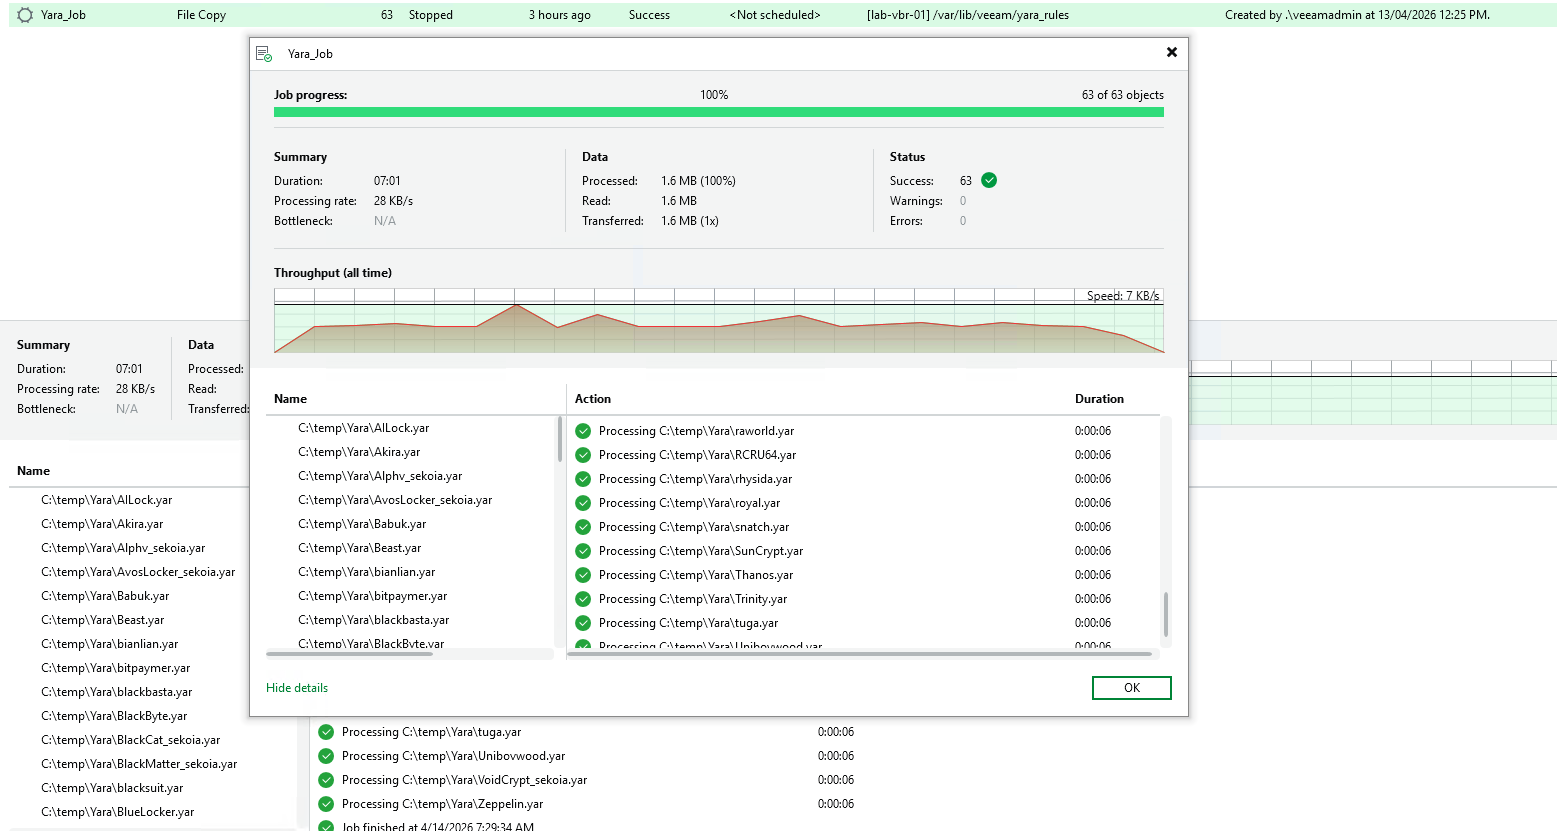Viewport: 1557px width, 831px height.
Task: Click the green job progress bar
Action: point(718,113)
